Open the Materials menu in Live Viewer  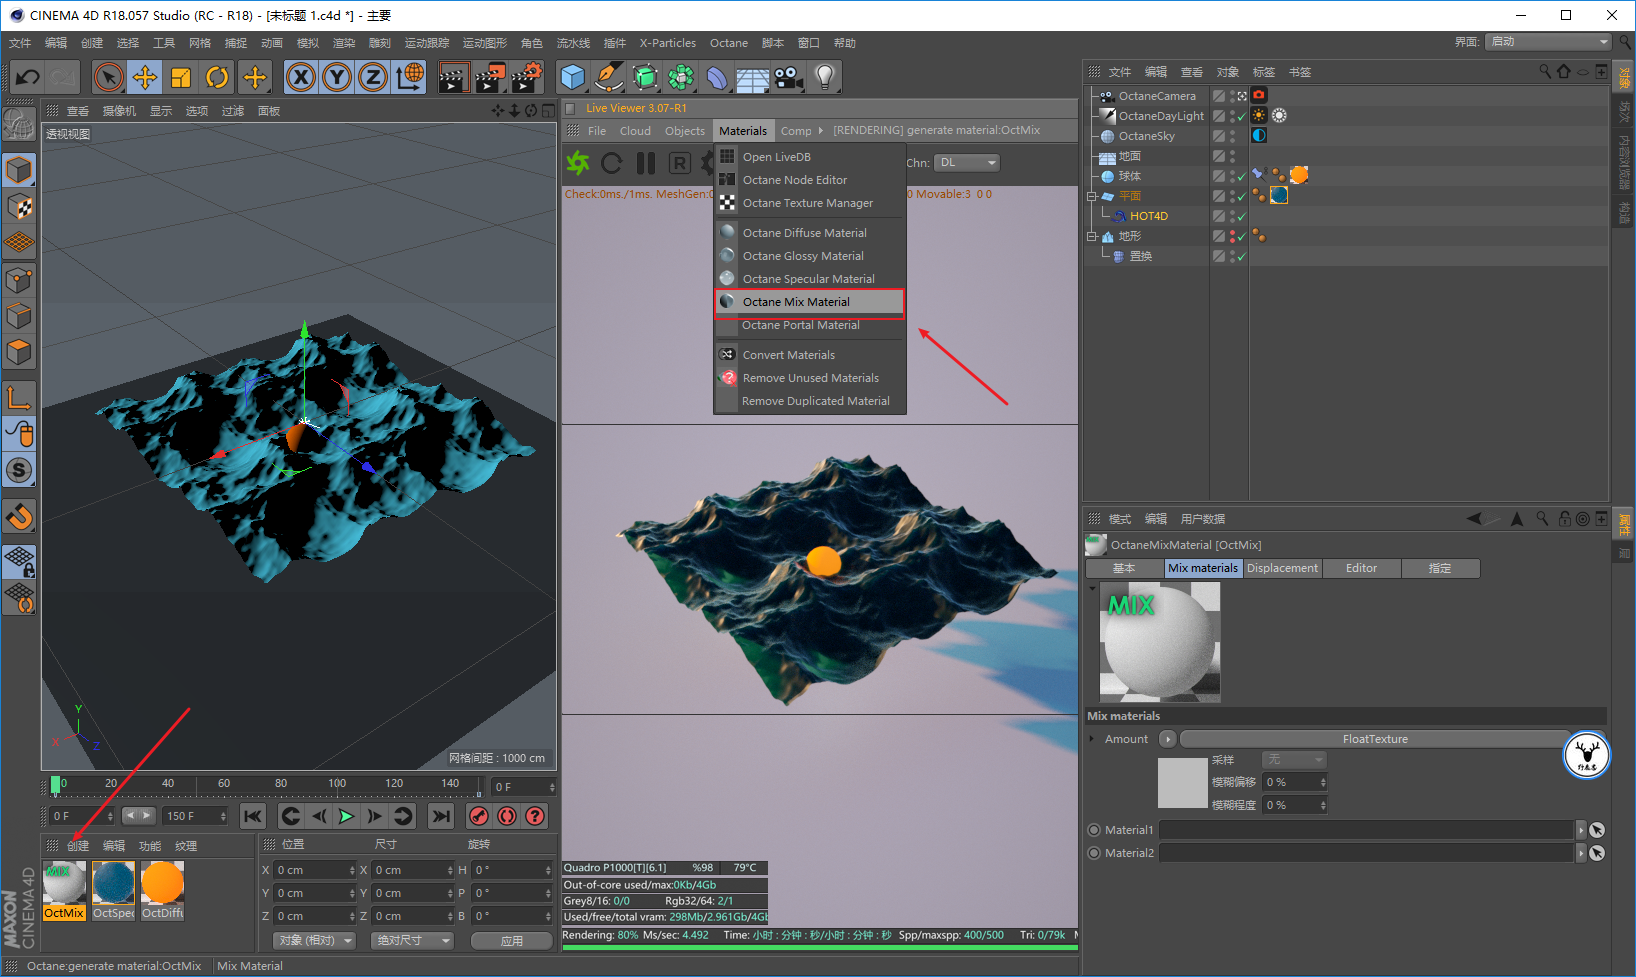743,131
